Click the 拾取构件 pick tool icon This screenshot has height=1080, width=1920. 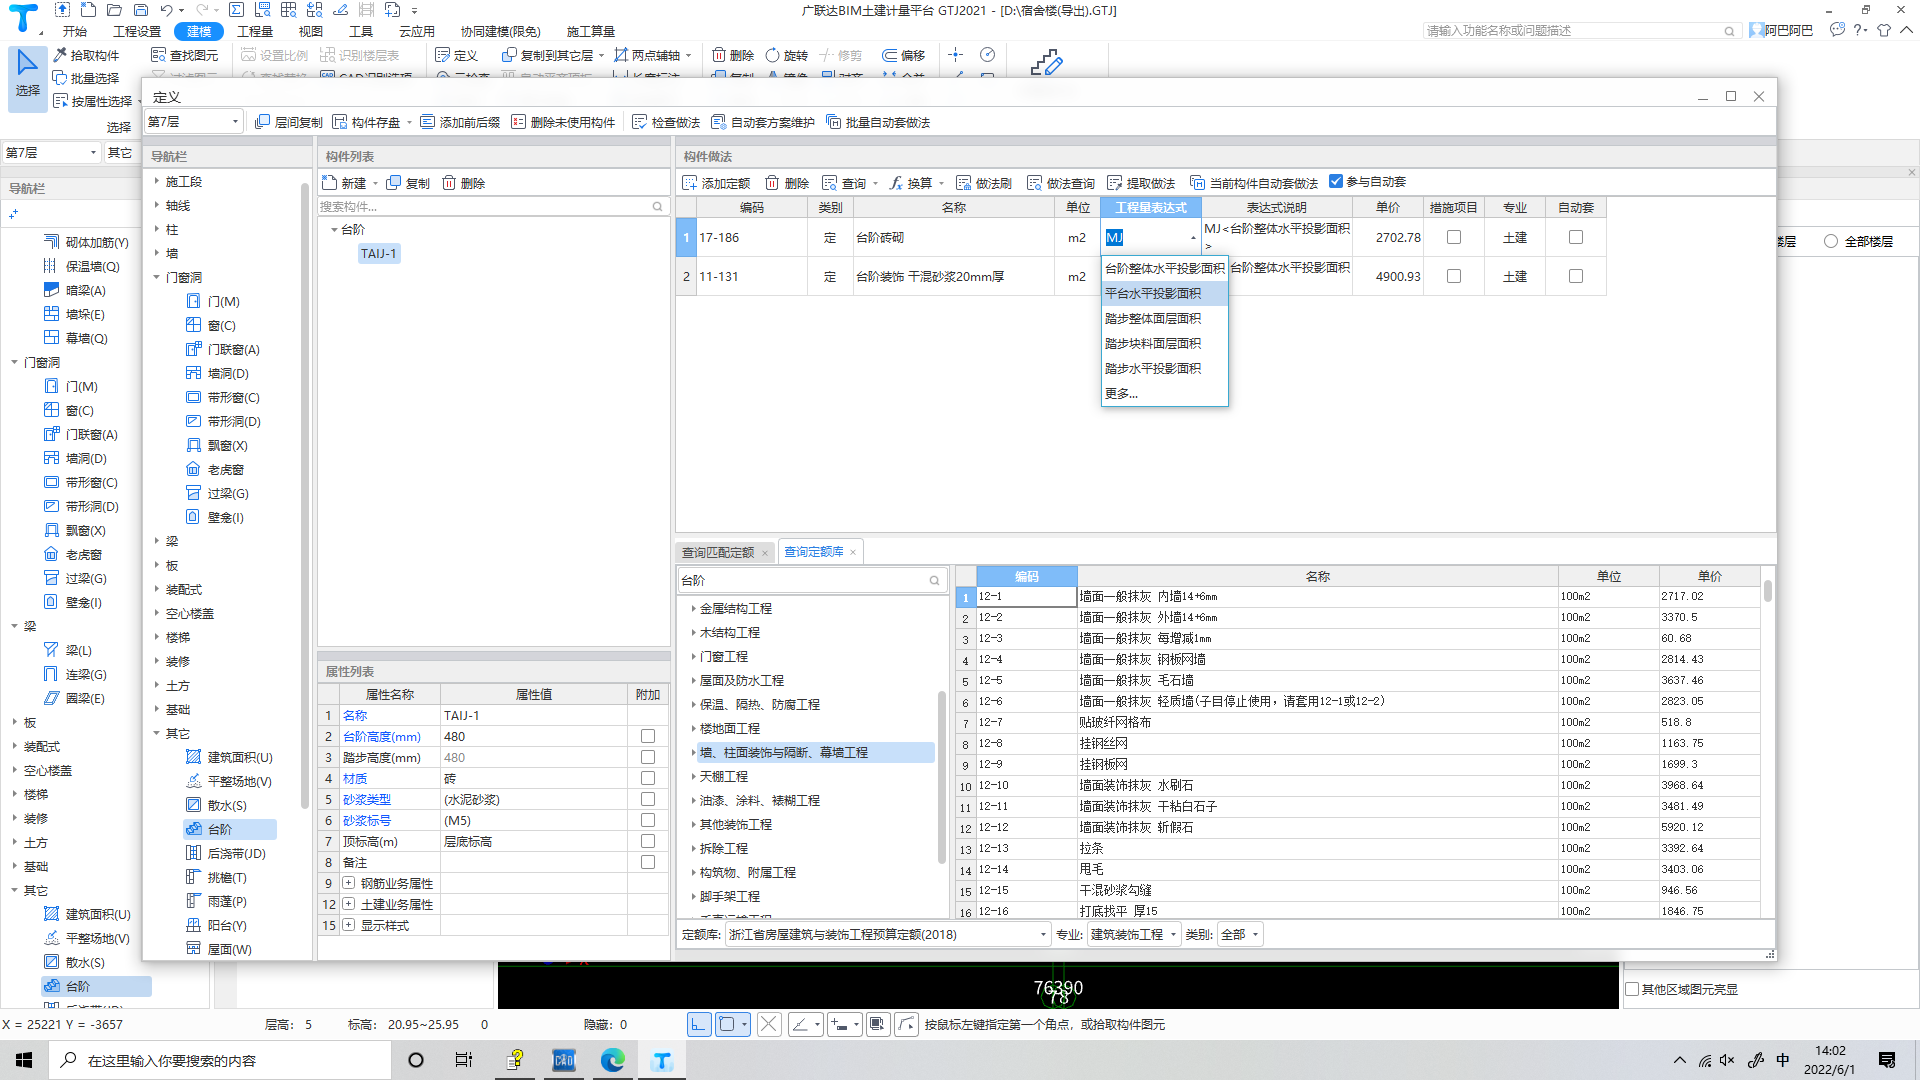60,55
